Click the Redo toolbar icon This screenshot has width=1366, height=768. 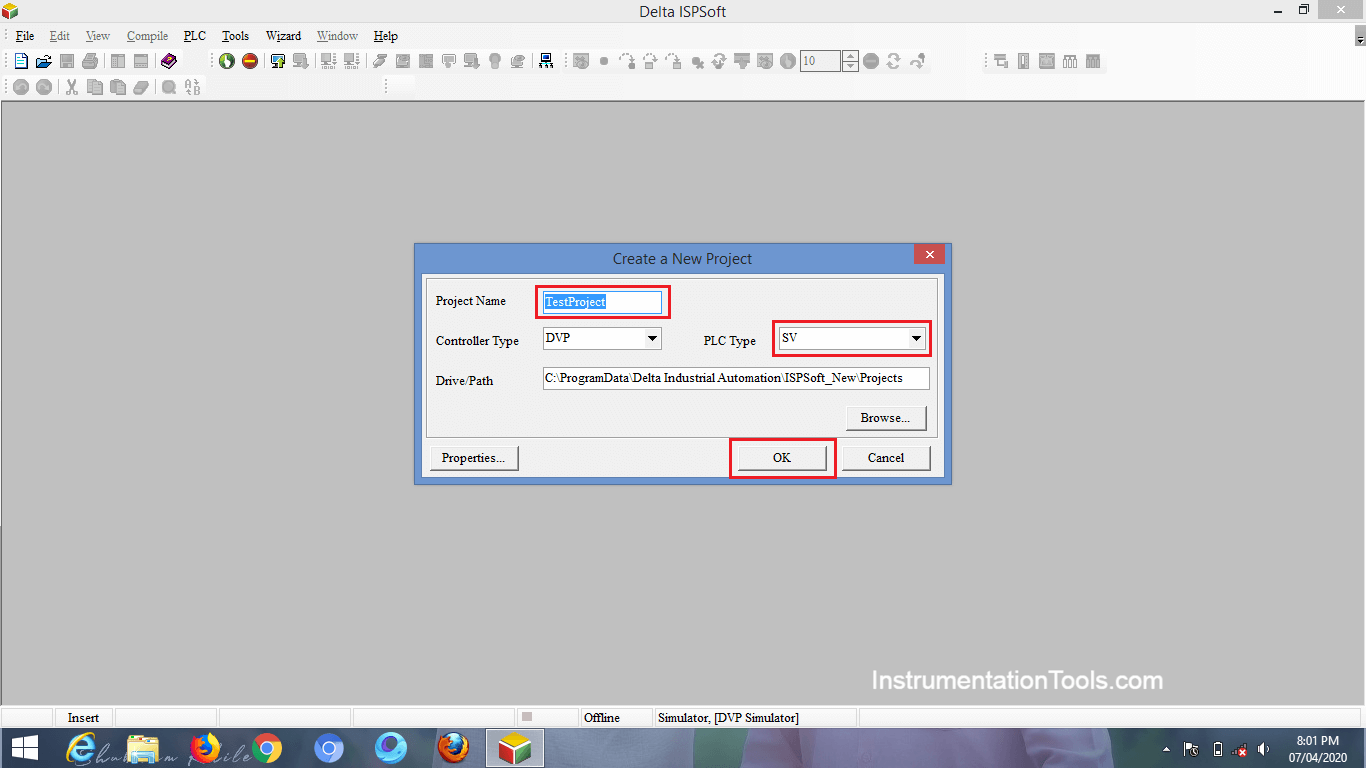coord(44,87)
